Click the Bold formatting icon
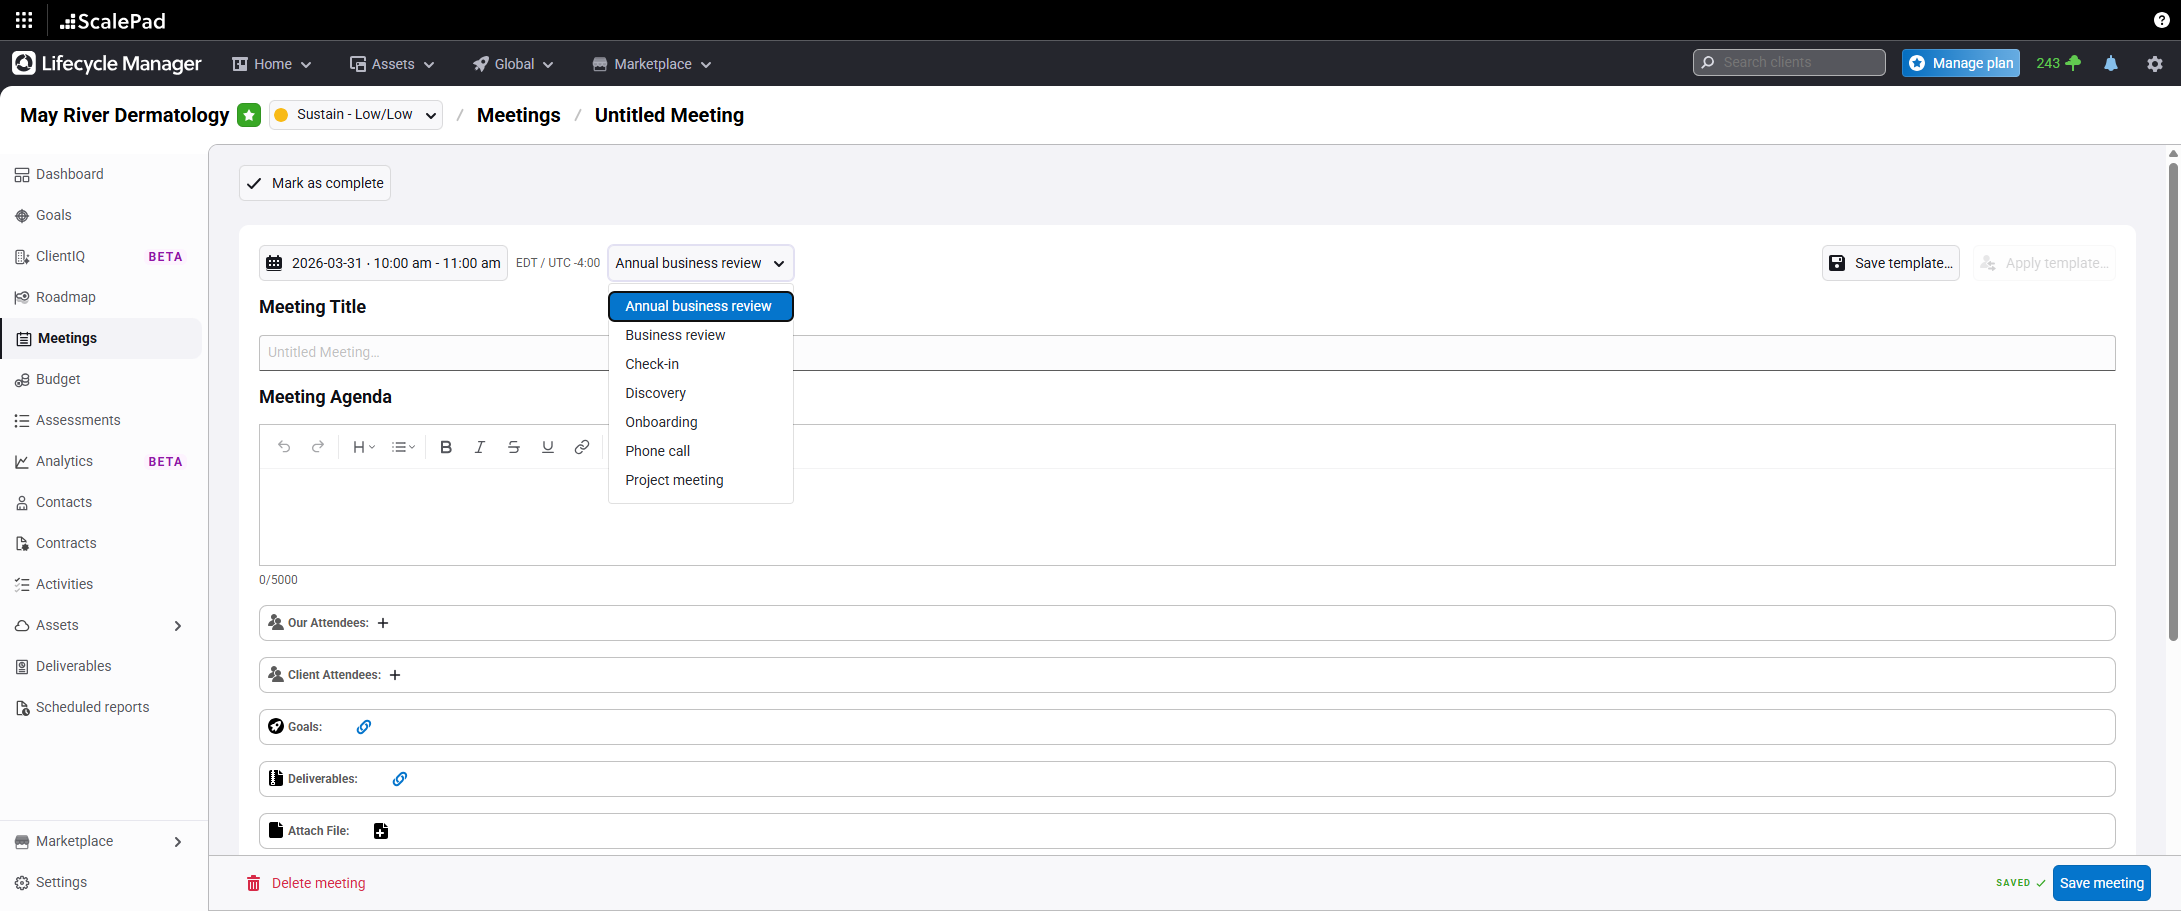The image size is (2181, 911). pyautogui.click(x=446, y=447)
